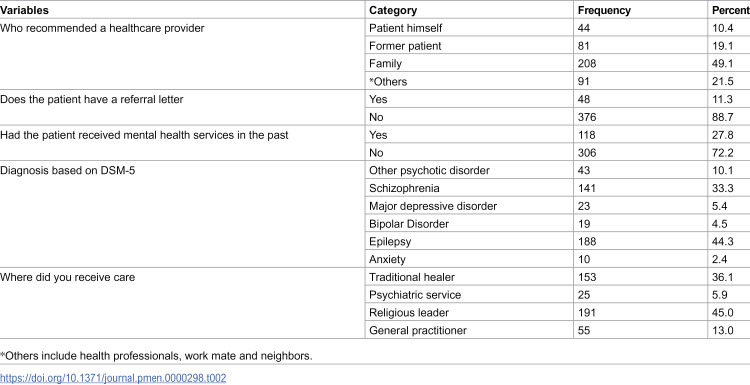Viewport: 750px width, 385px height.
Task: Select the 'General practitioner' cell
Action: coord(469,330)
